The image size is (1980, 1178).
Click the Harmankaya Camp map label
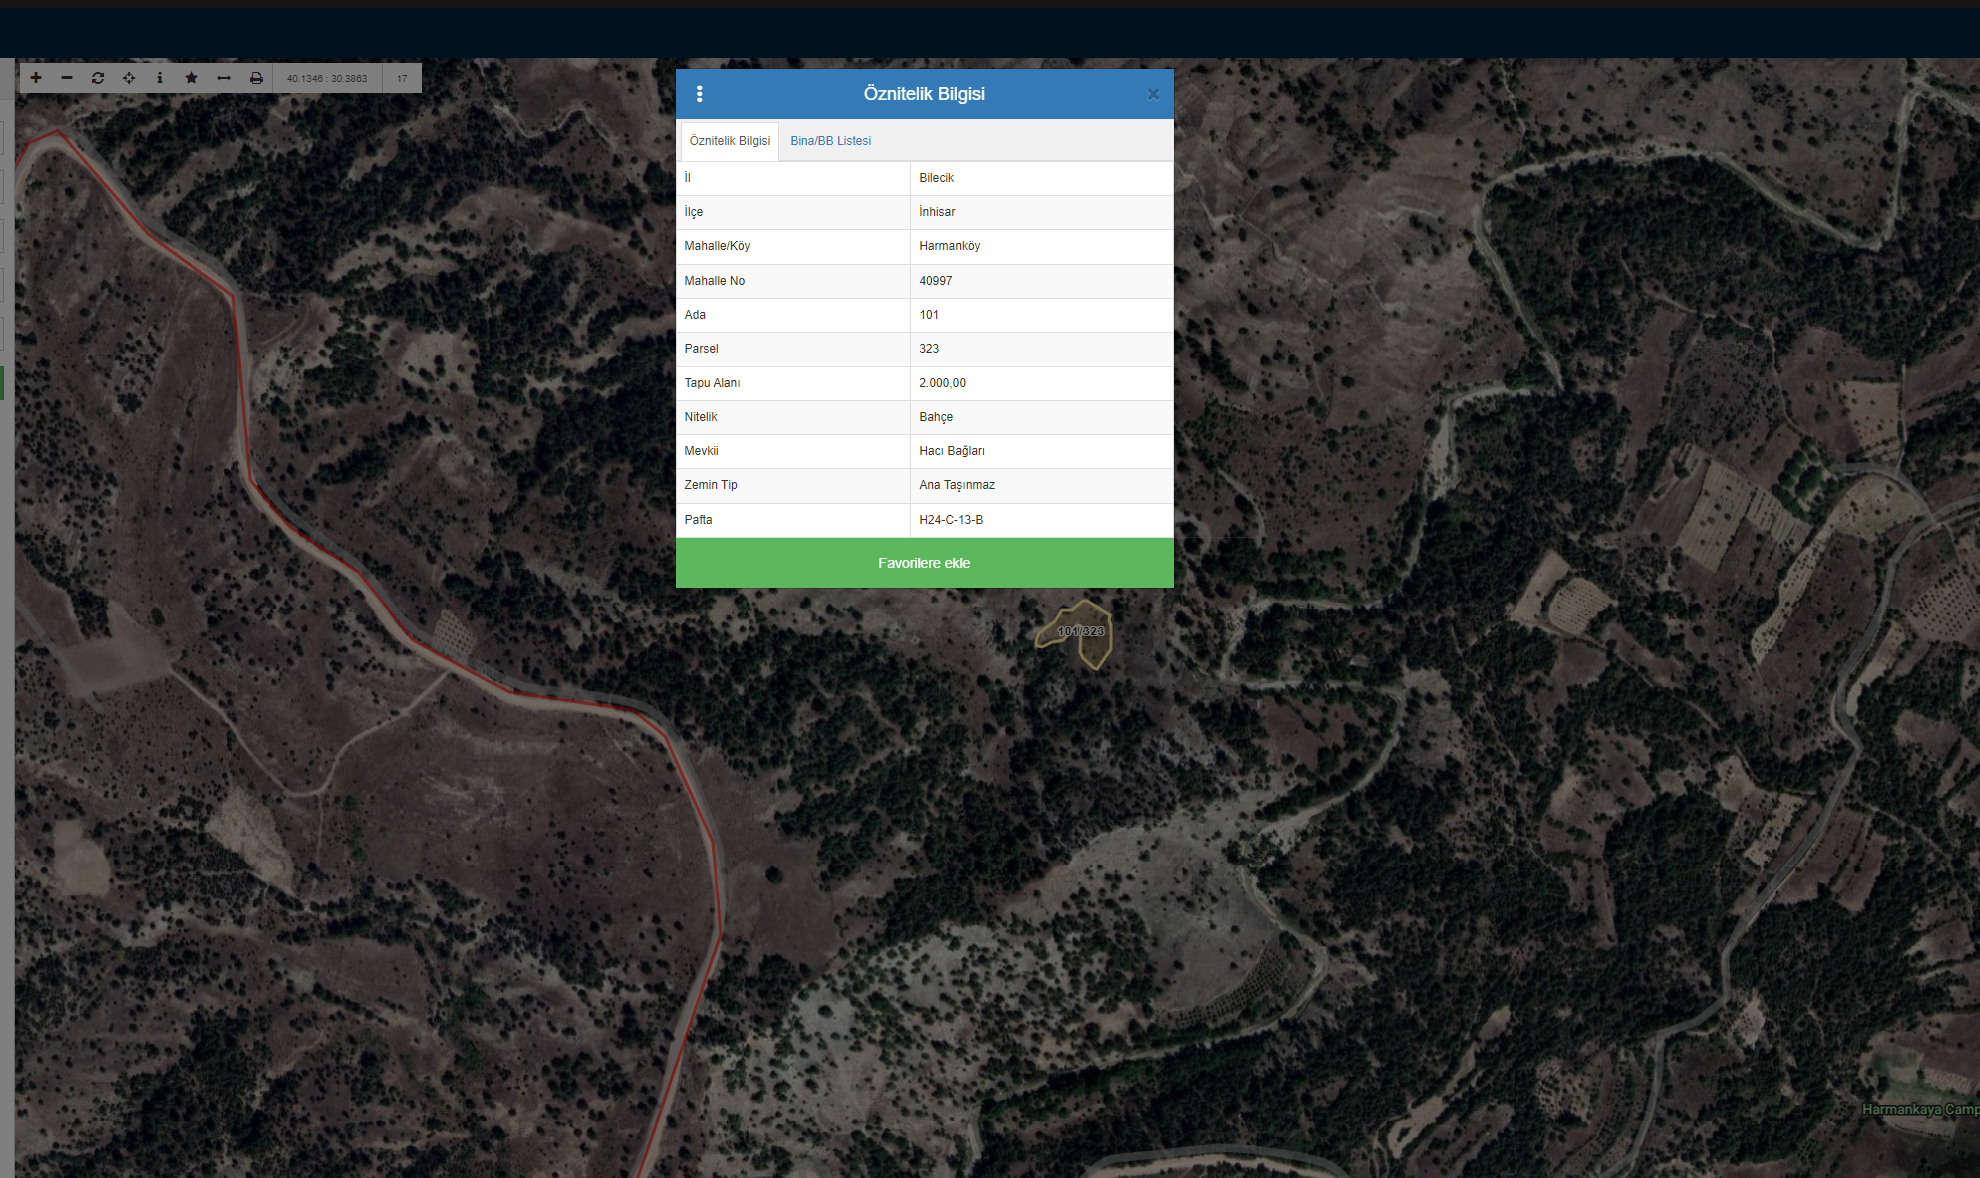(x=1918, y=1109)
